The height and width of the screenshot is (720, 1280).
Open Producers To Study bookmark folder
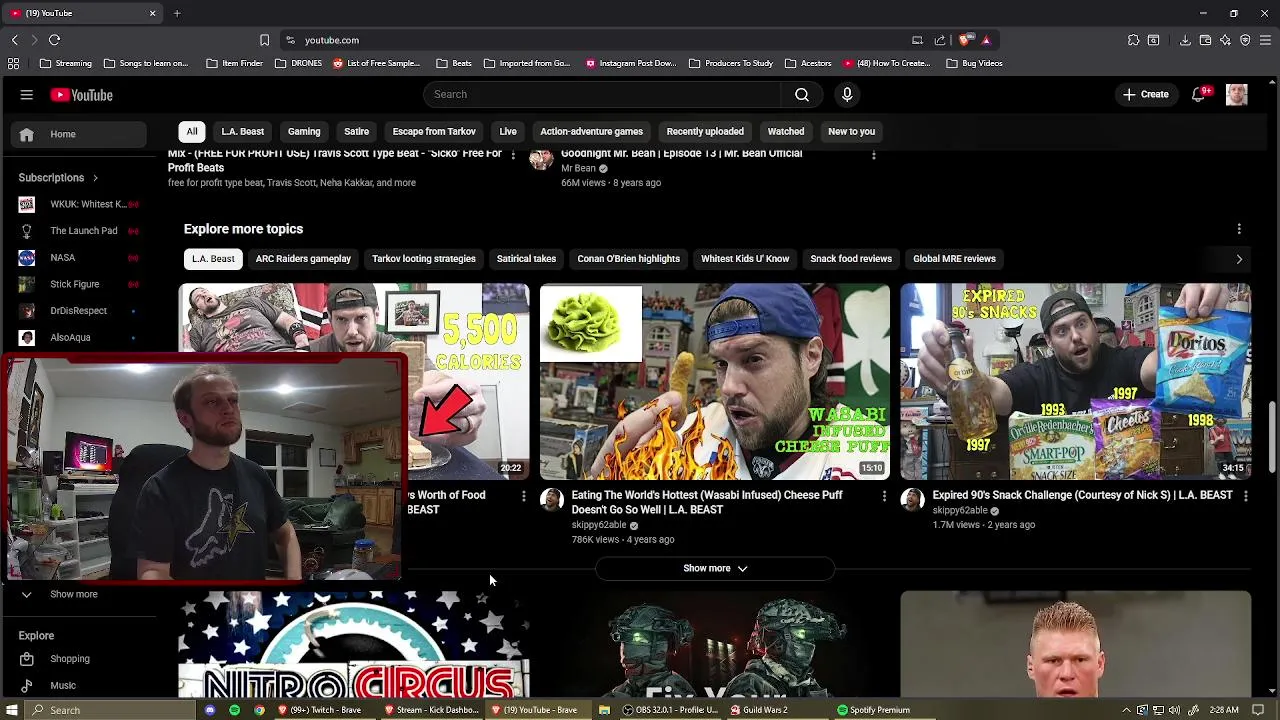pyautogui.click(x=730, y=63)
